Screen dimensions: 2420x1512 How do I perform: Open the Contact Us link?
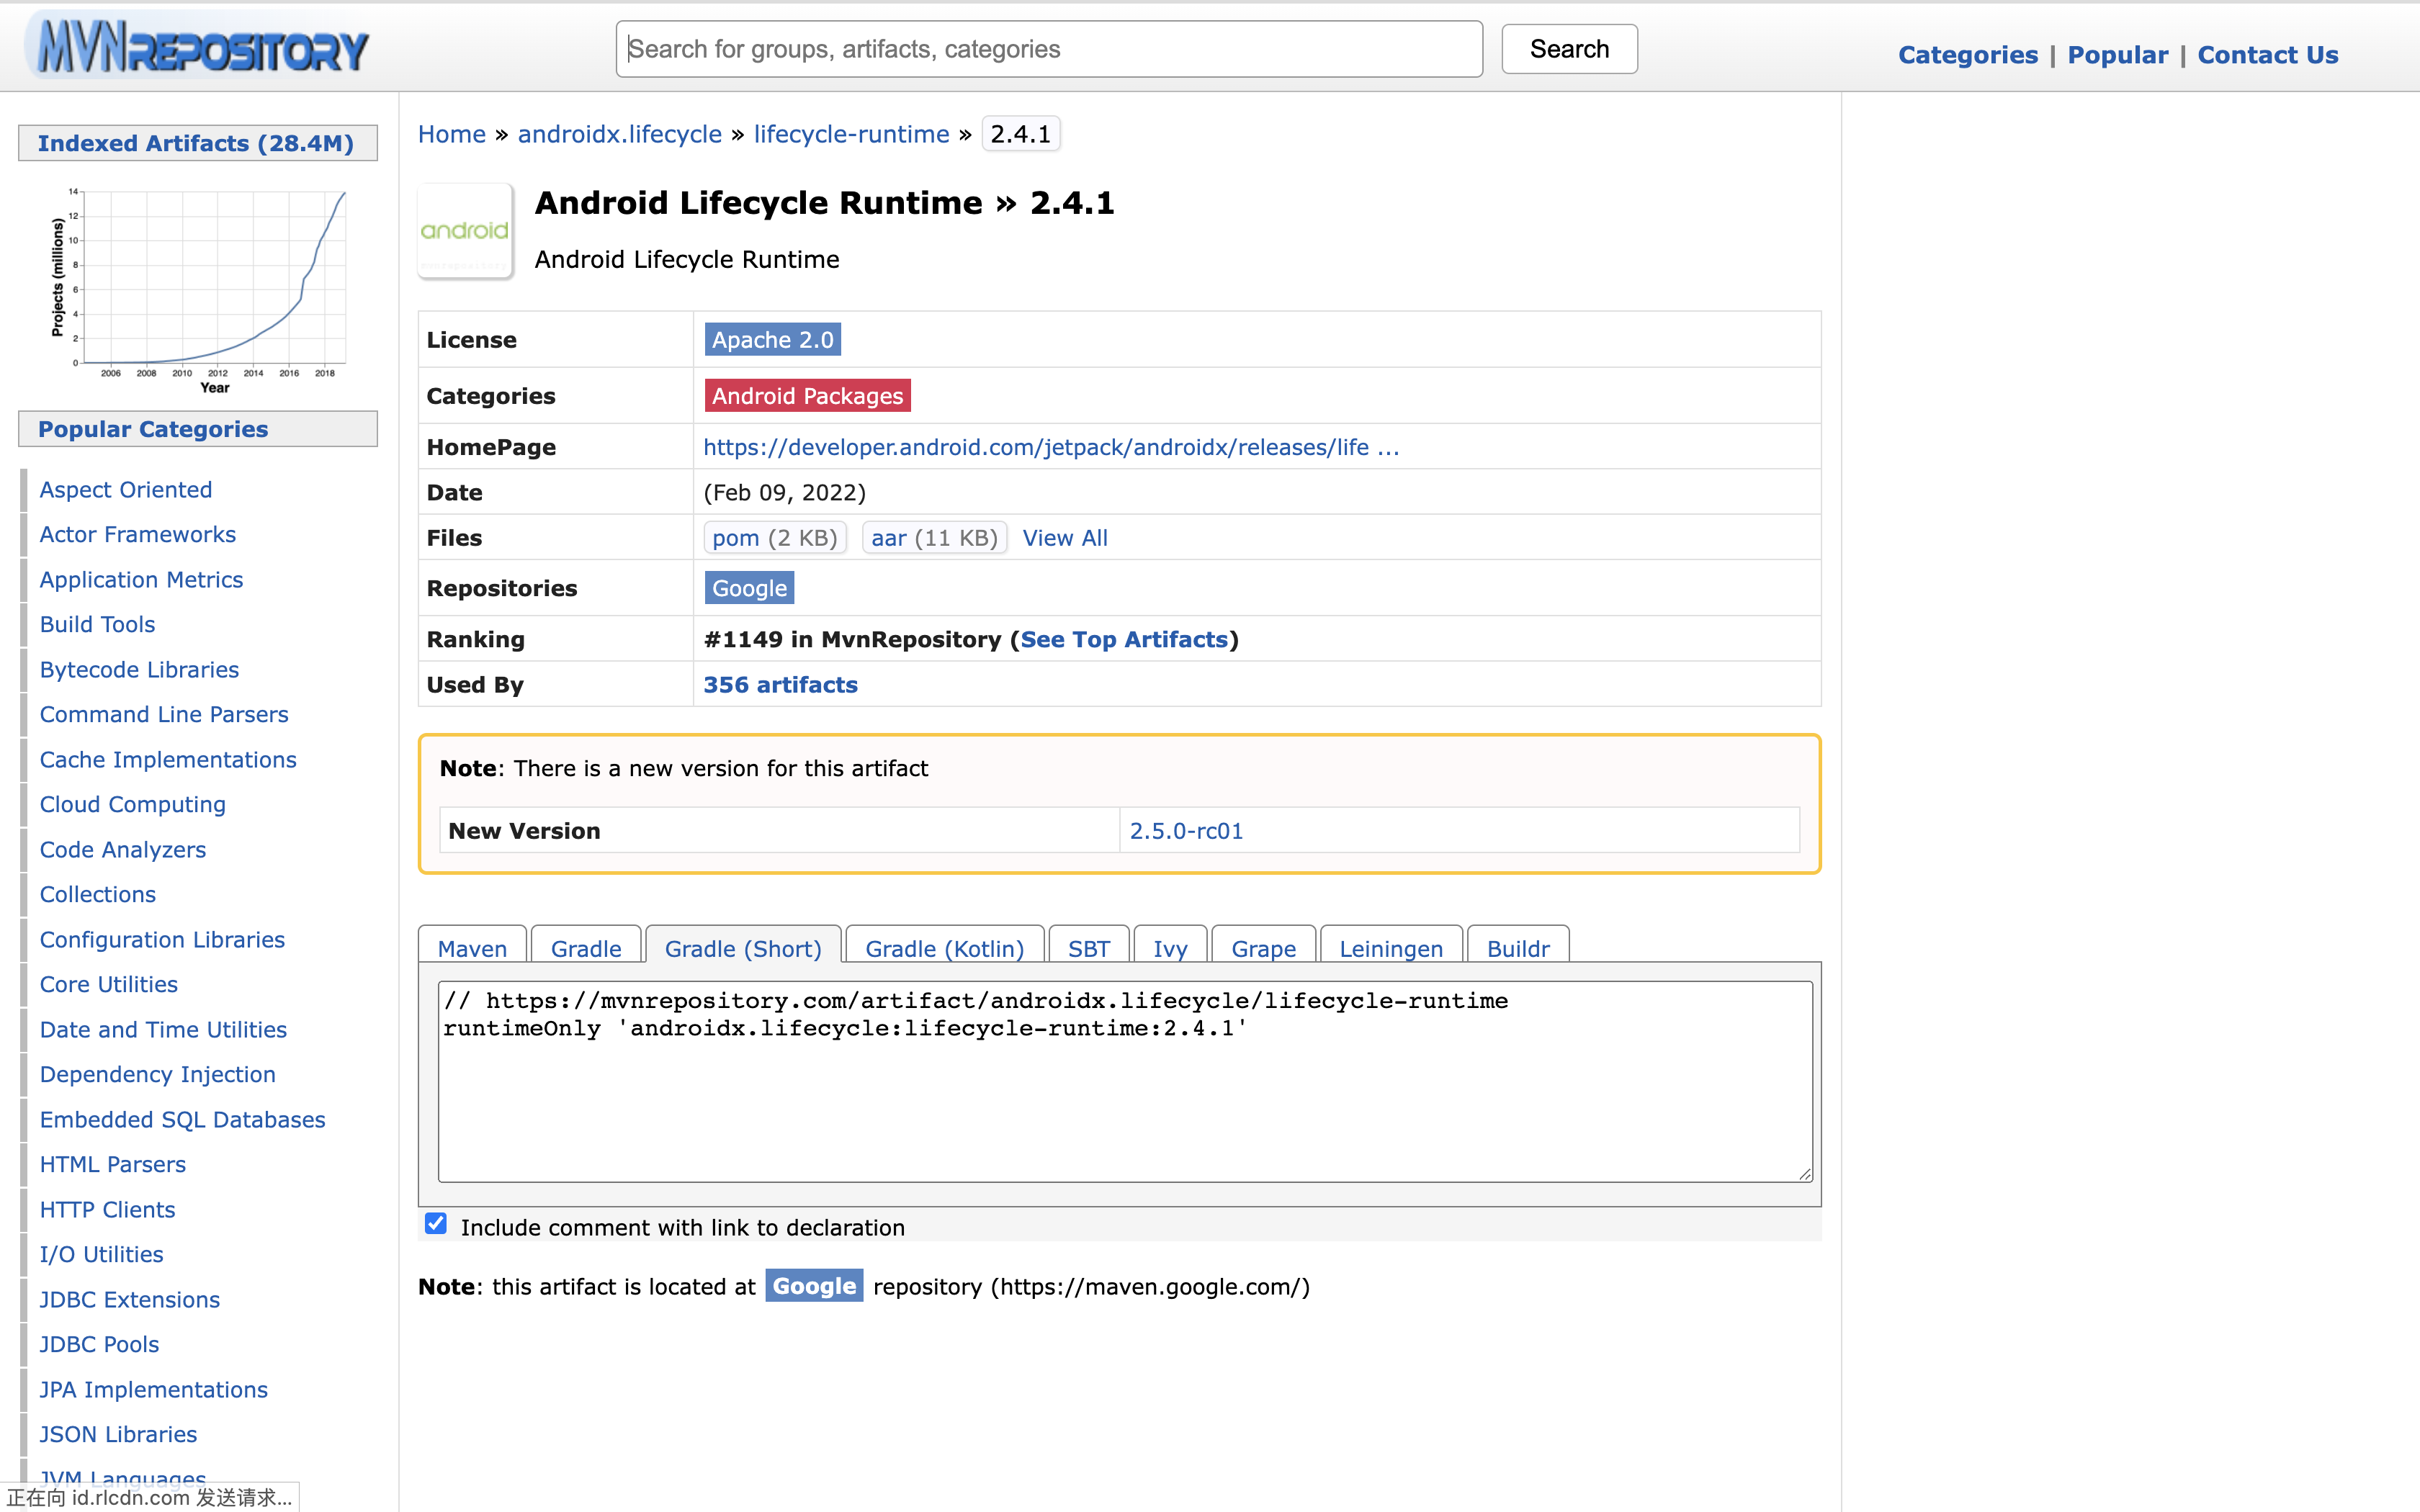pos(2268,55)
